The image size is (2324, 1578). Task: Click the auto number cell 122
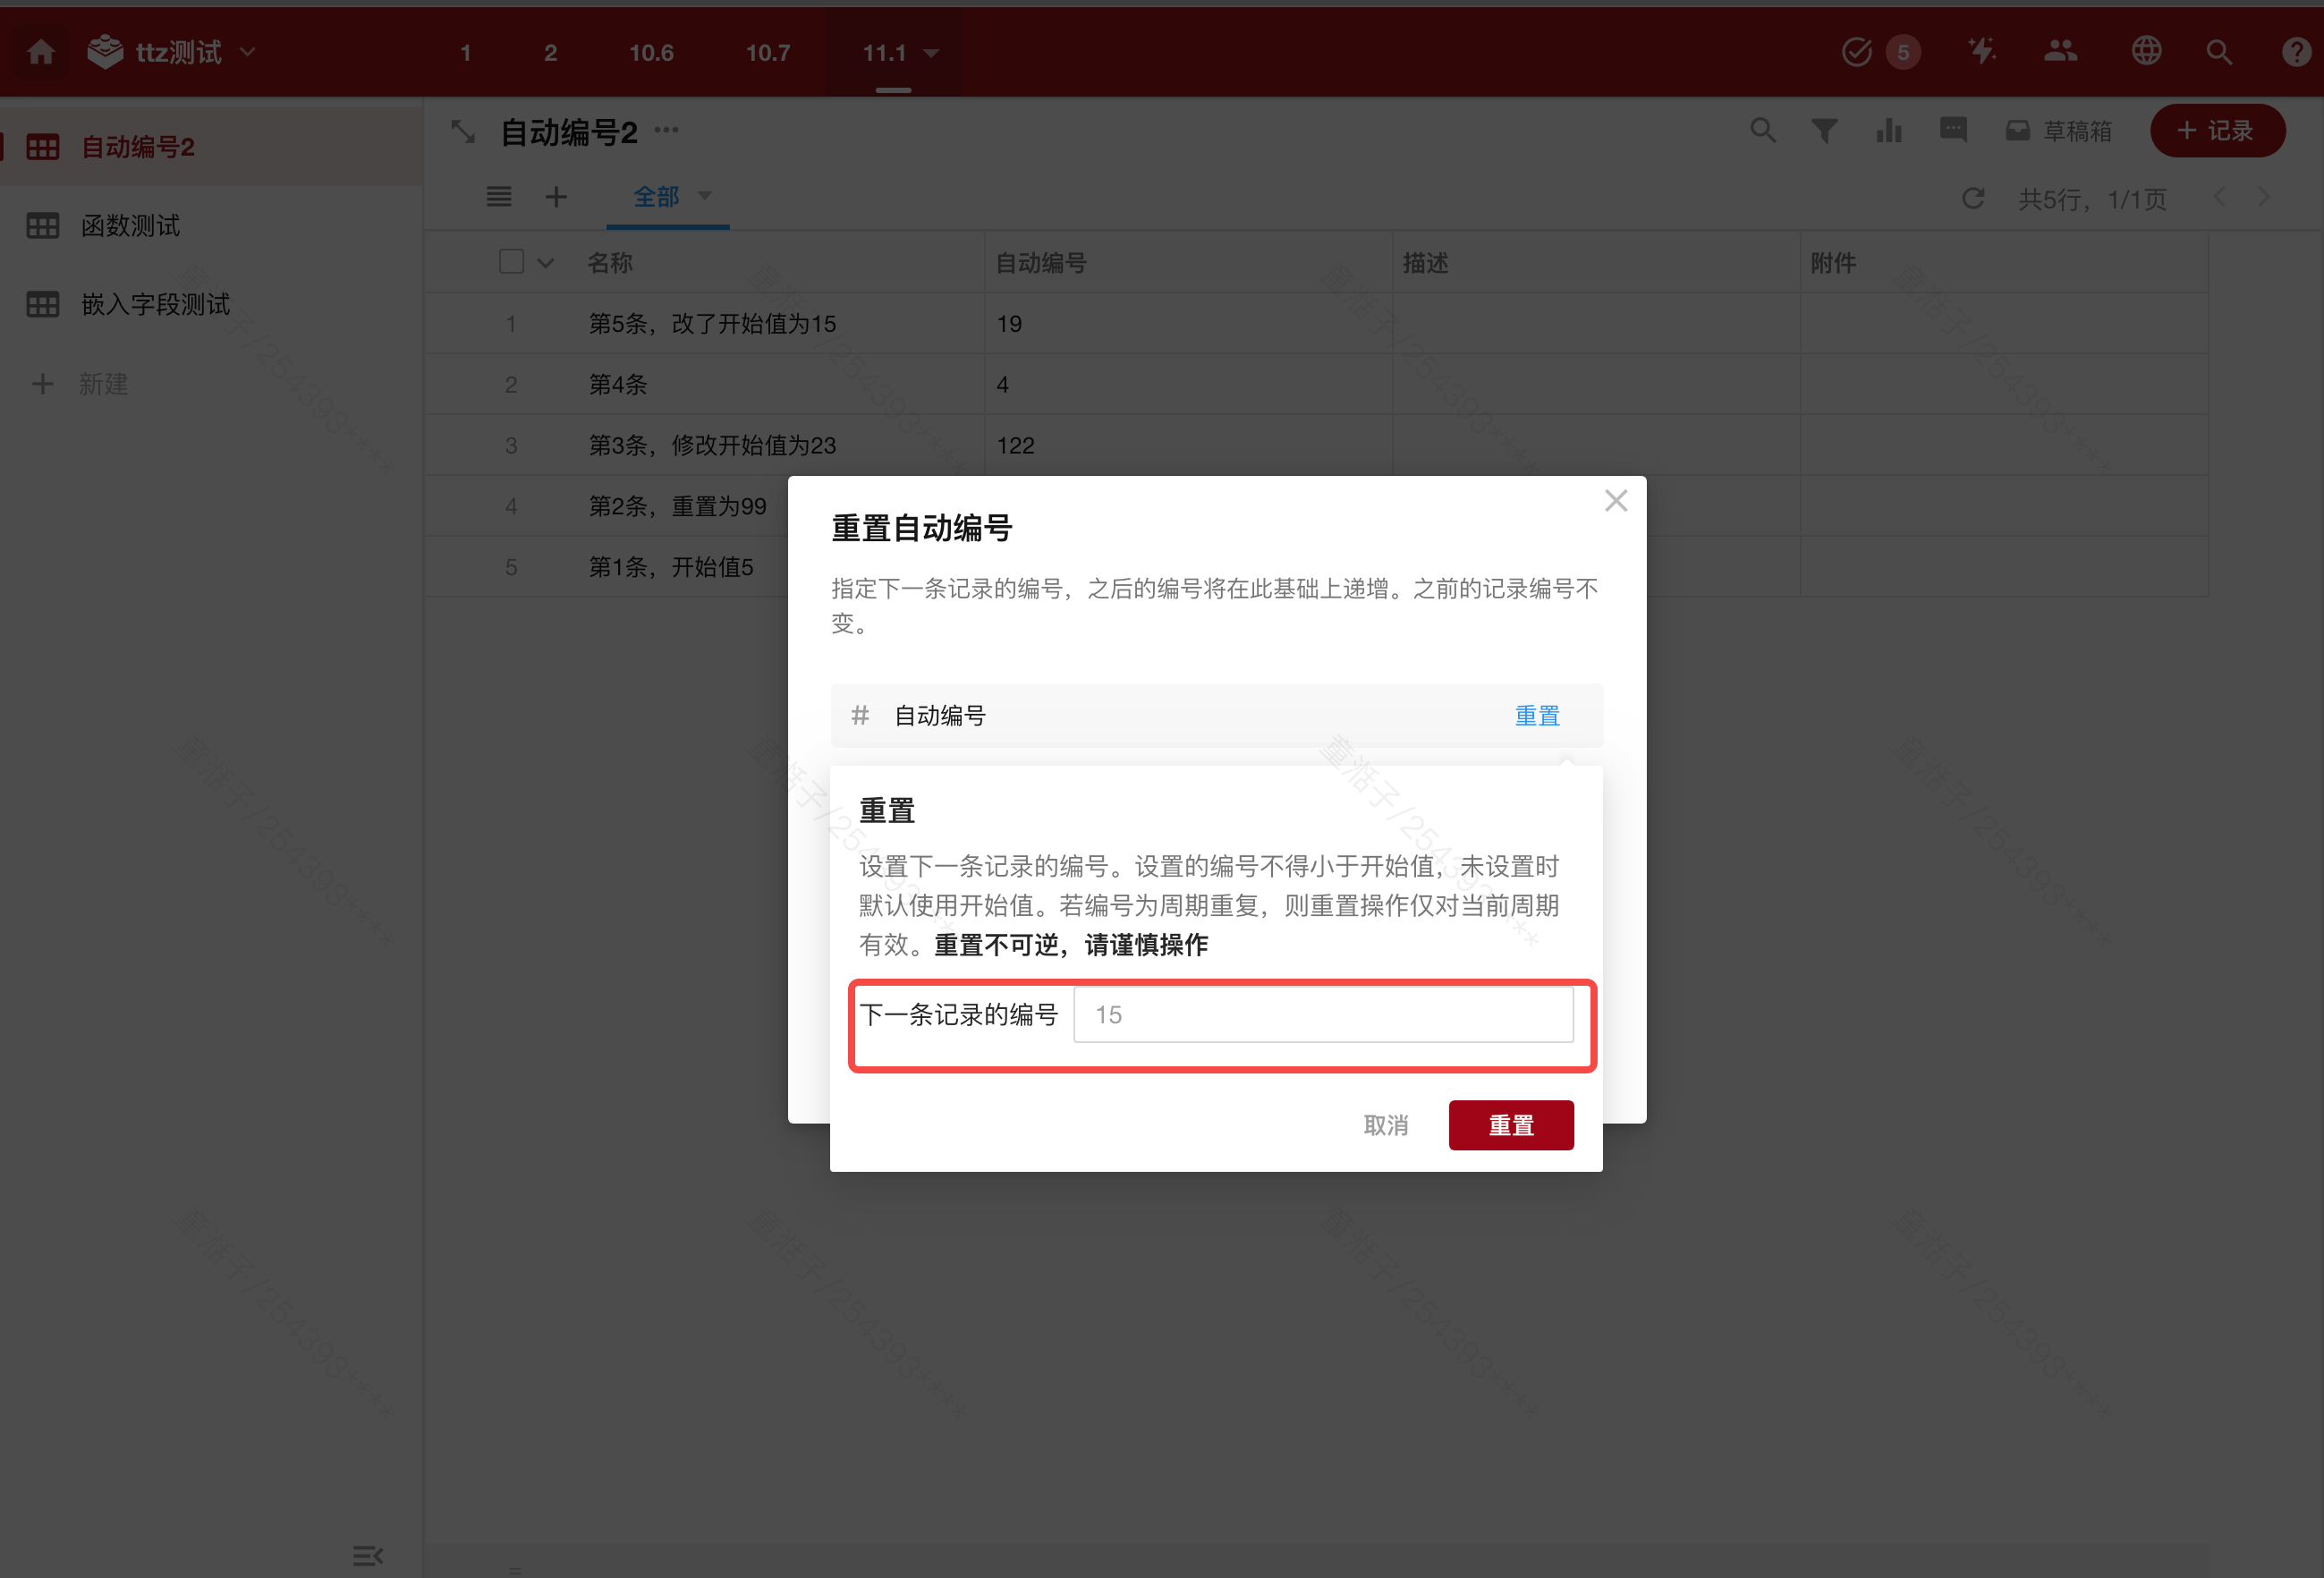(x=1188, y=446)
